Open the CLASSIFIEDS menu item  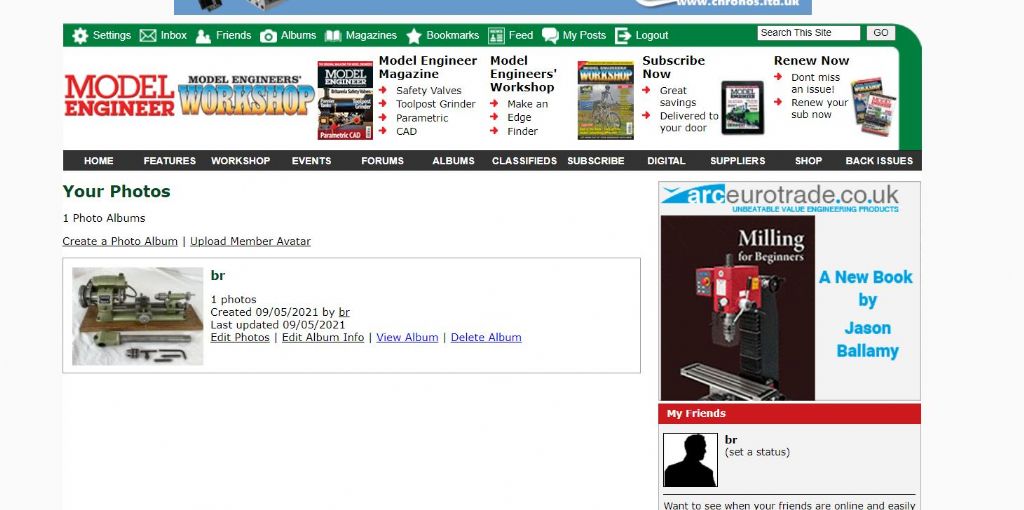pyautogui.click(x=524, y=161)
